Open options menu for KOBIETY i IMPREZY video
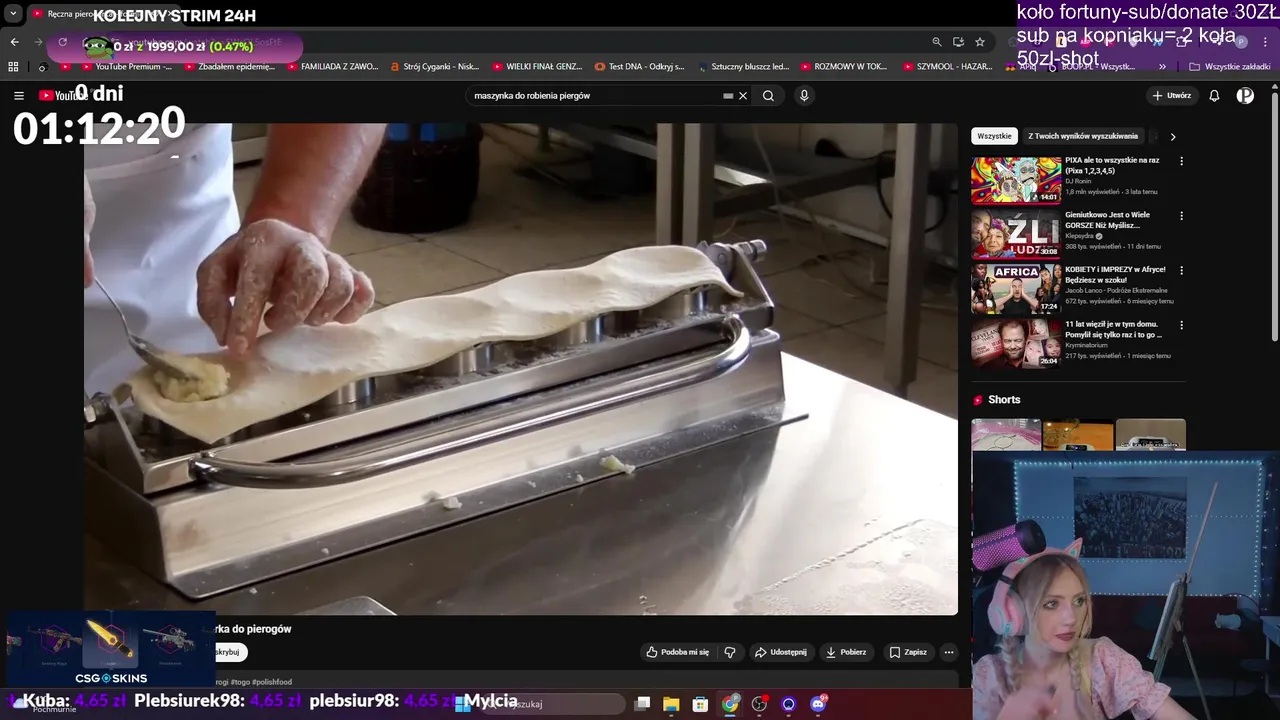This screenshot has height=720, width=1280. point(1181,270)
